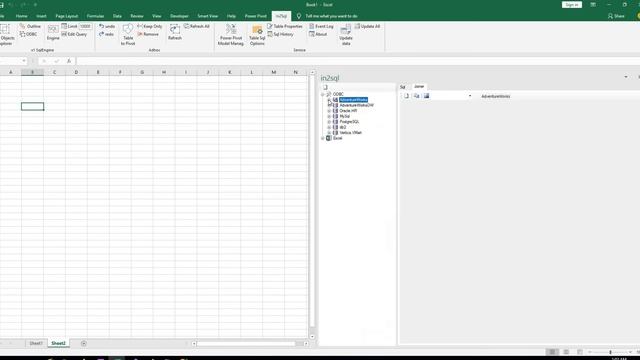This screenshot has width=640, height=360.
Task: Switch to the Sql tab
Action: pyautogui.click(x=402, y=87)
